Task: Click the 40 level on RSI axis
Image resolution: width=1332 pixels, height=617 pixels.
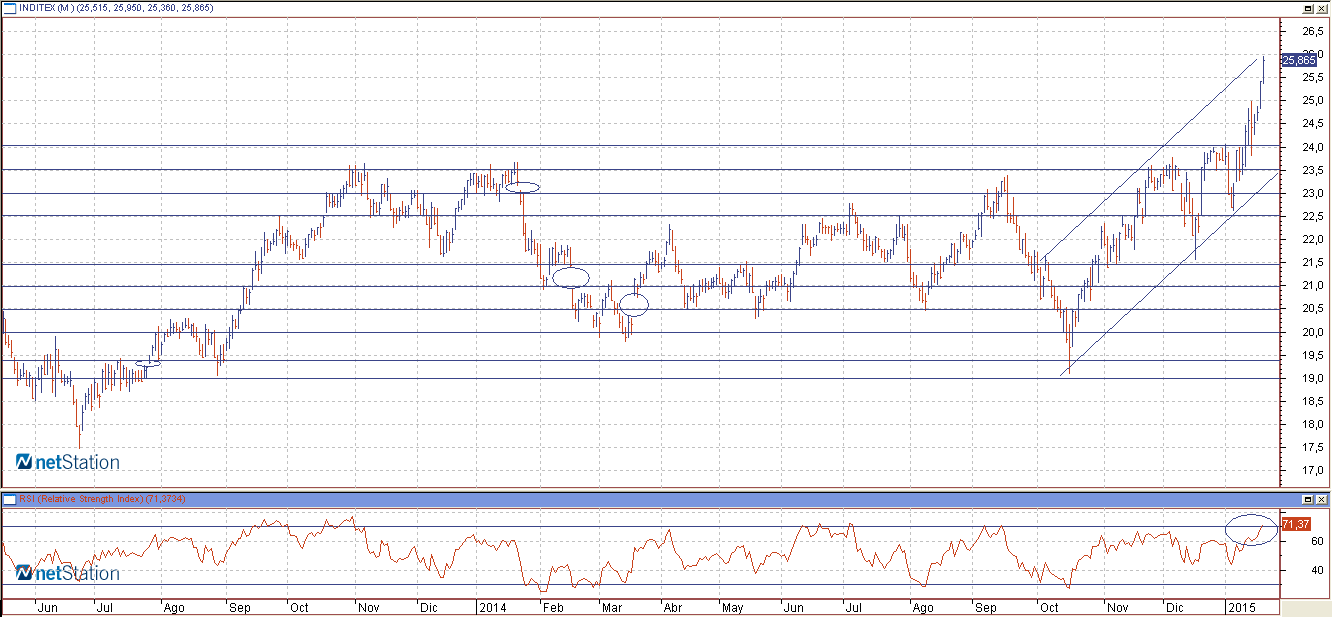Action: (1317, 571)
